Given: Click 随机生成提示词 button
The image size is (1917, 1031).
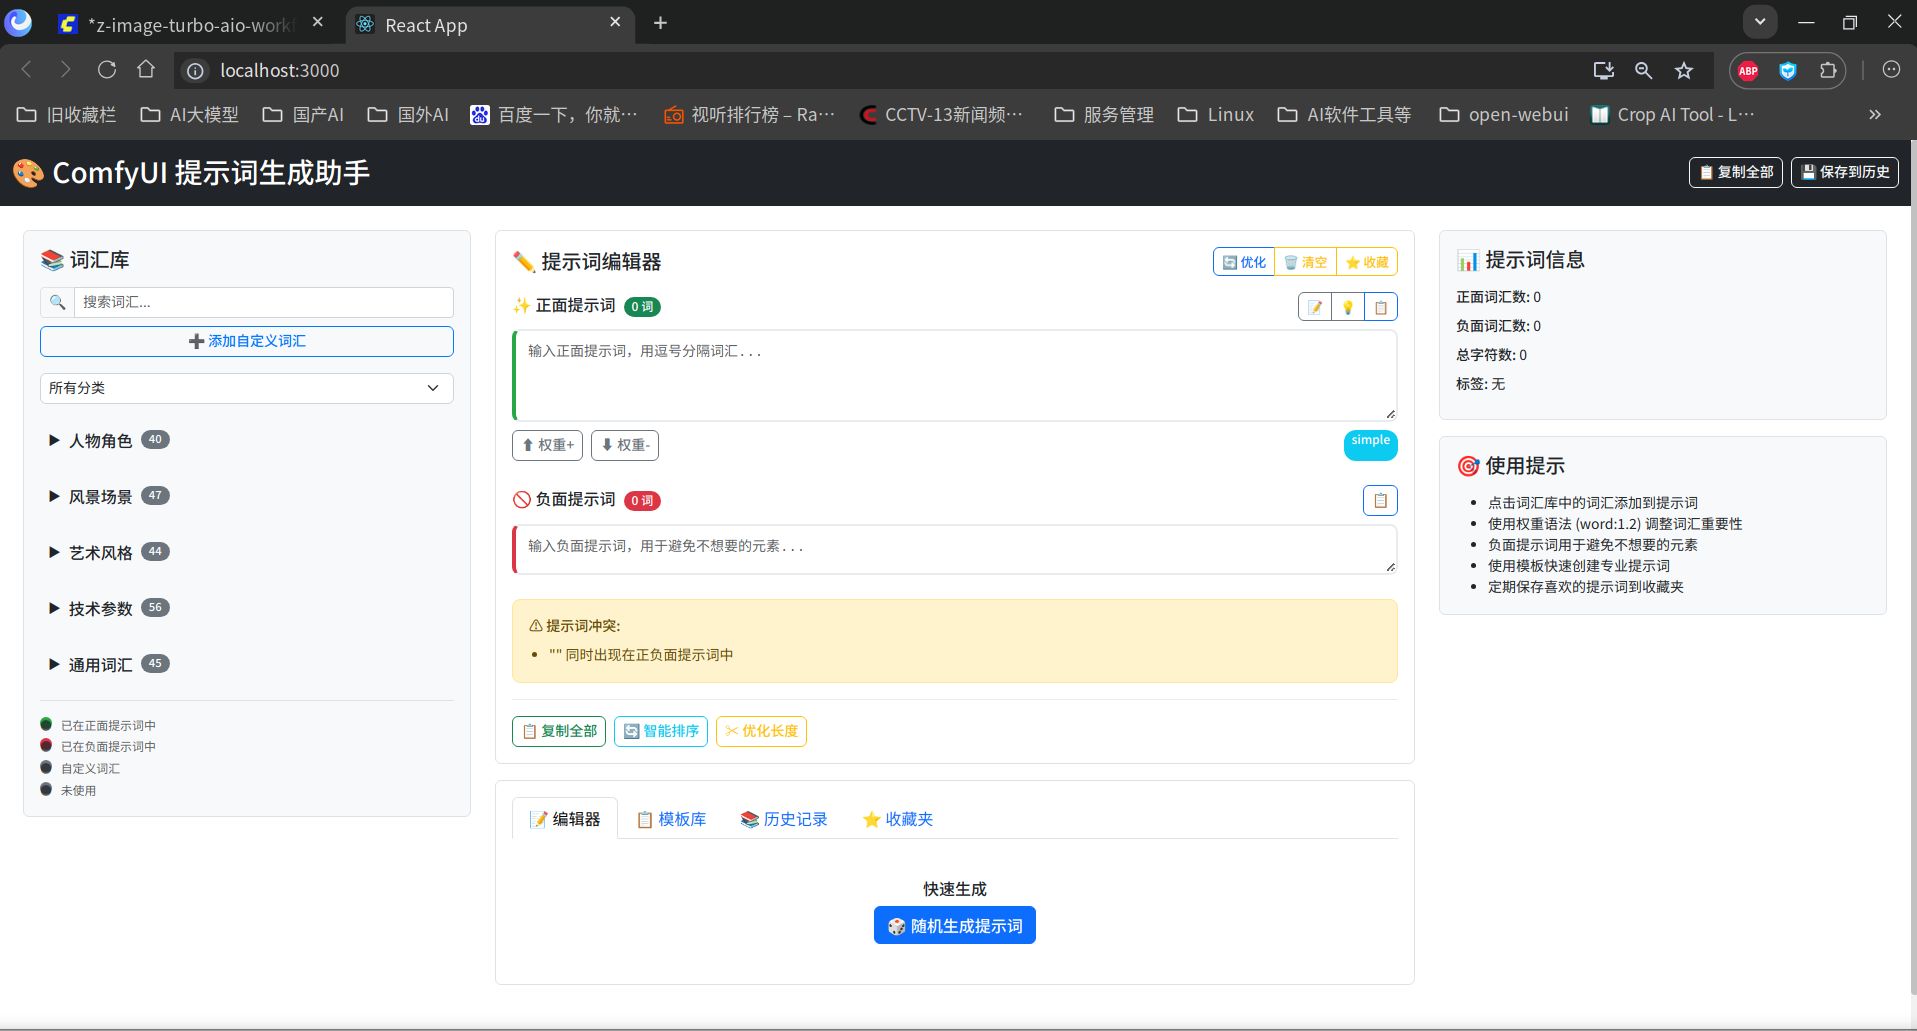Looking at the screenshot, I should pyautogui.click(x=955, y=926).
